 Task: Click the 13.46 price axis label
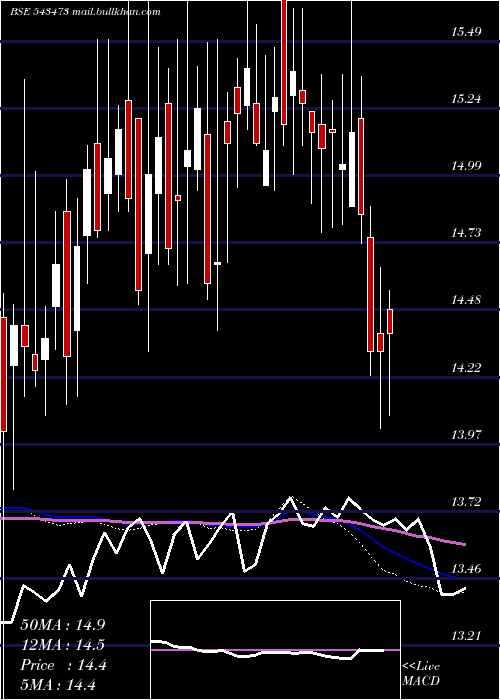point(466,568)
